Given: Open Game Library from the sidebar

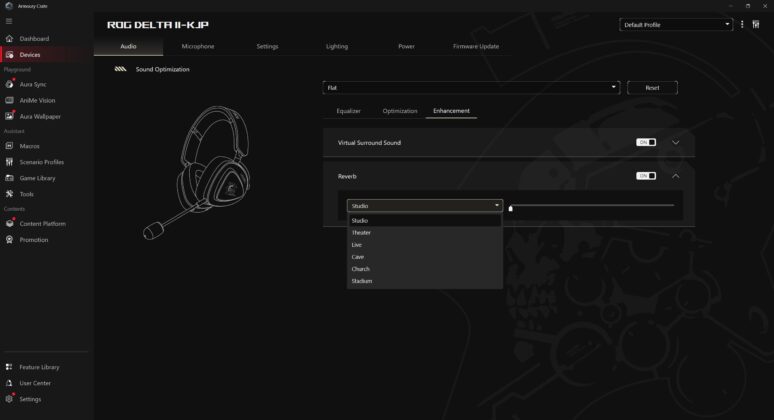Looking at the screenshot, I should [x=38, y=178].
